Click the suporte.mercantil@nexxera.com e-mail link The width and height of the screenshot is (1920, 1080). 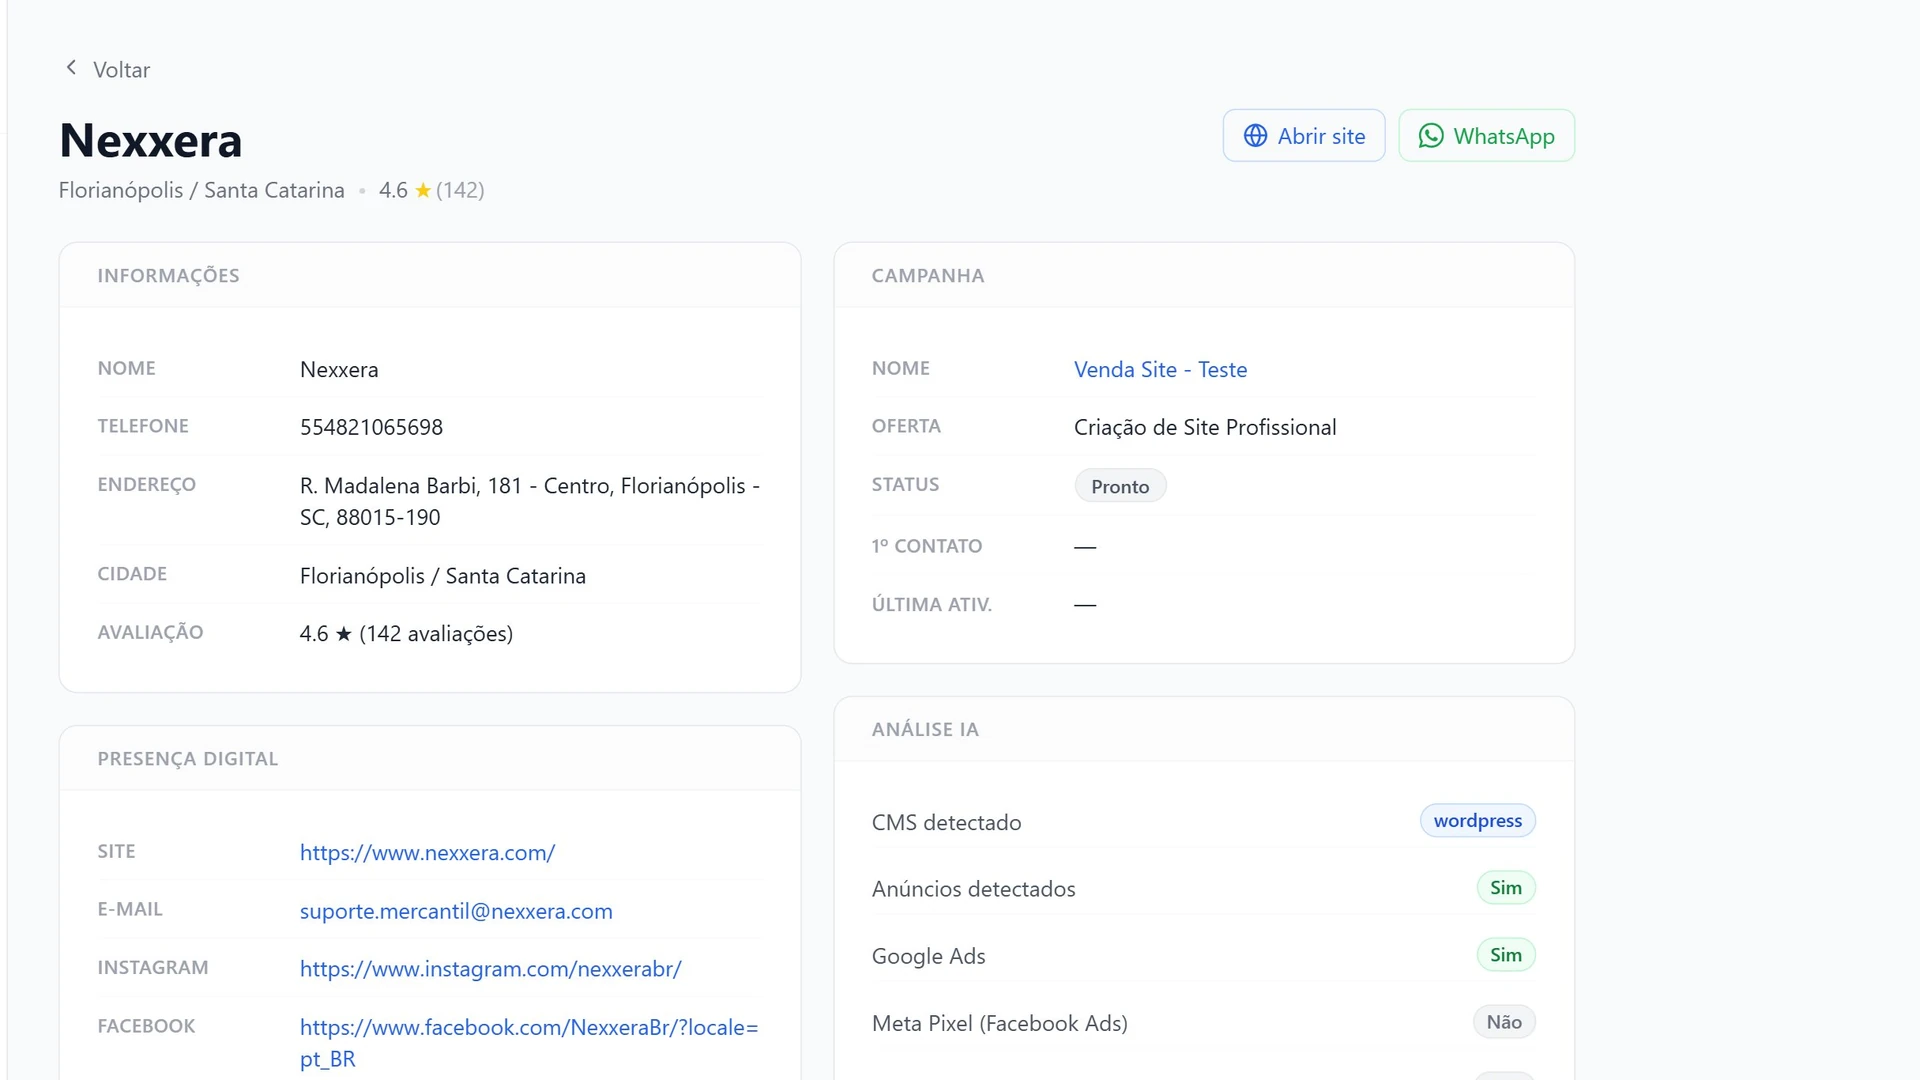[x=456, y=911]
